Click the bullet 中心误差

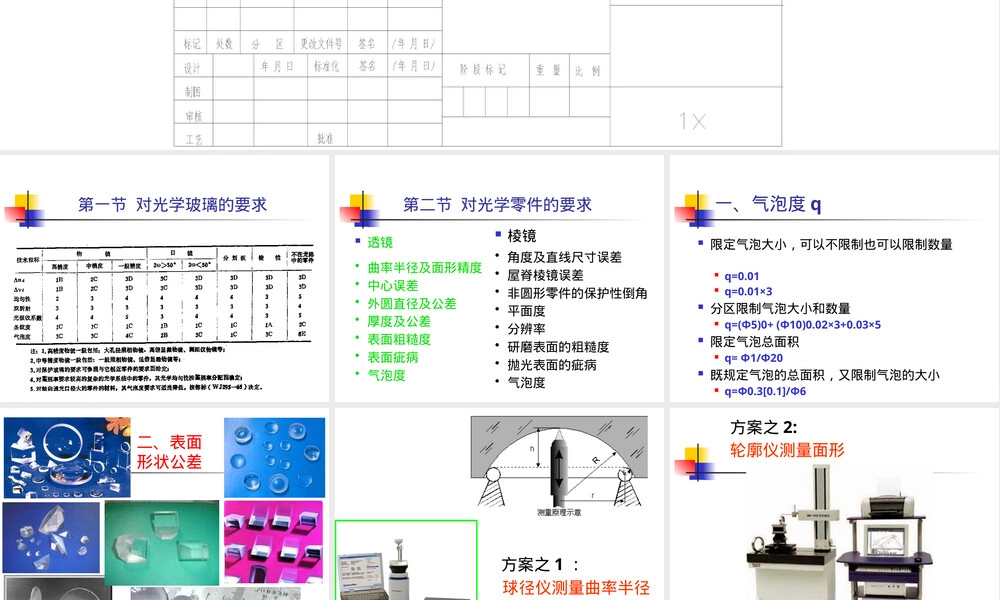coord(393,286)
